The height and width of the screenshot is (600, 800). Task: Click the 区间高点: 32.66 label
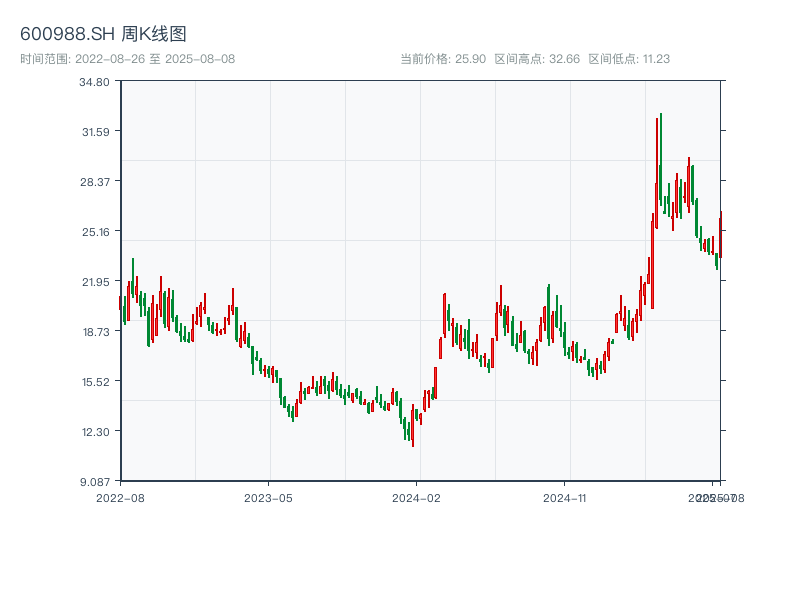tap(537, 59)
